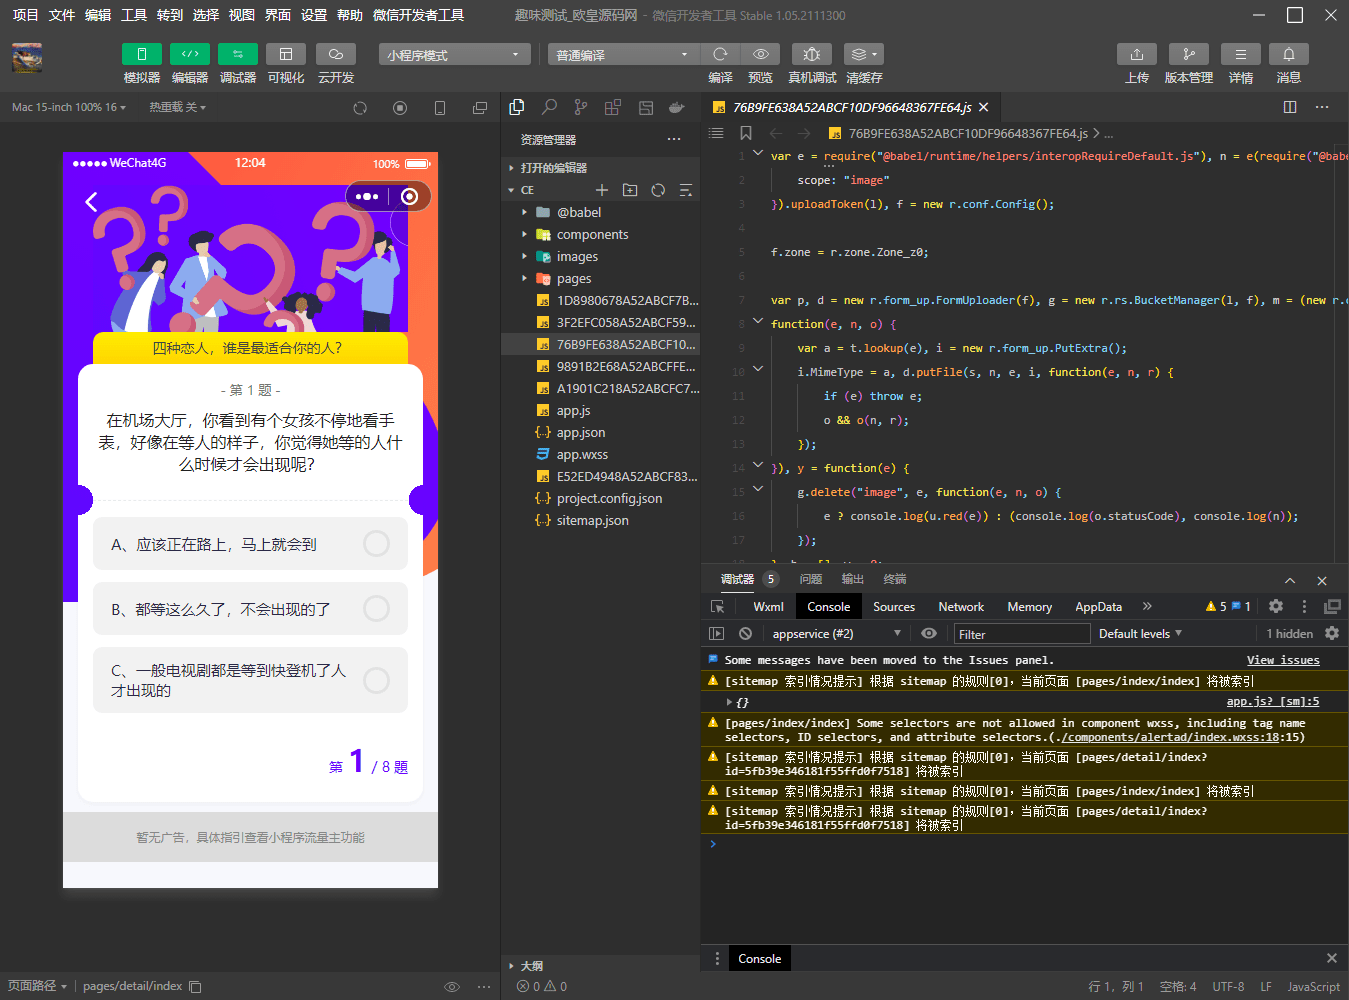Viewport: 1349px width, 1000px height.
Task: Expand the components folder
Action: (x=592, y=234)
